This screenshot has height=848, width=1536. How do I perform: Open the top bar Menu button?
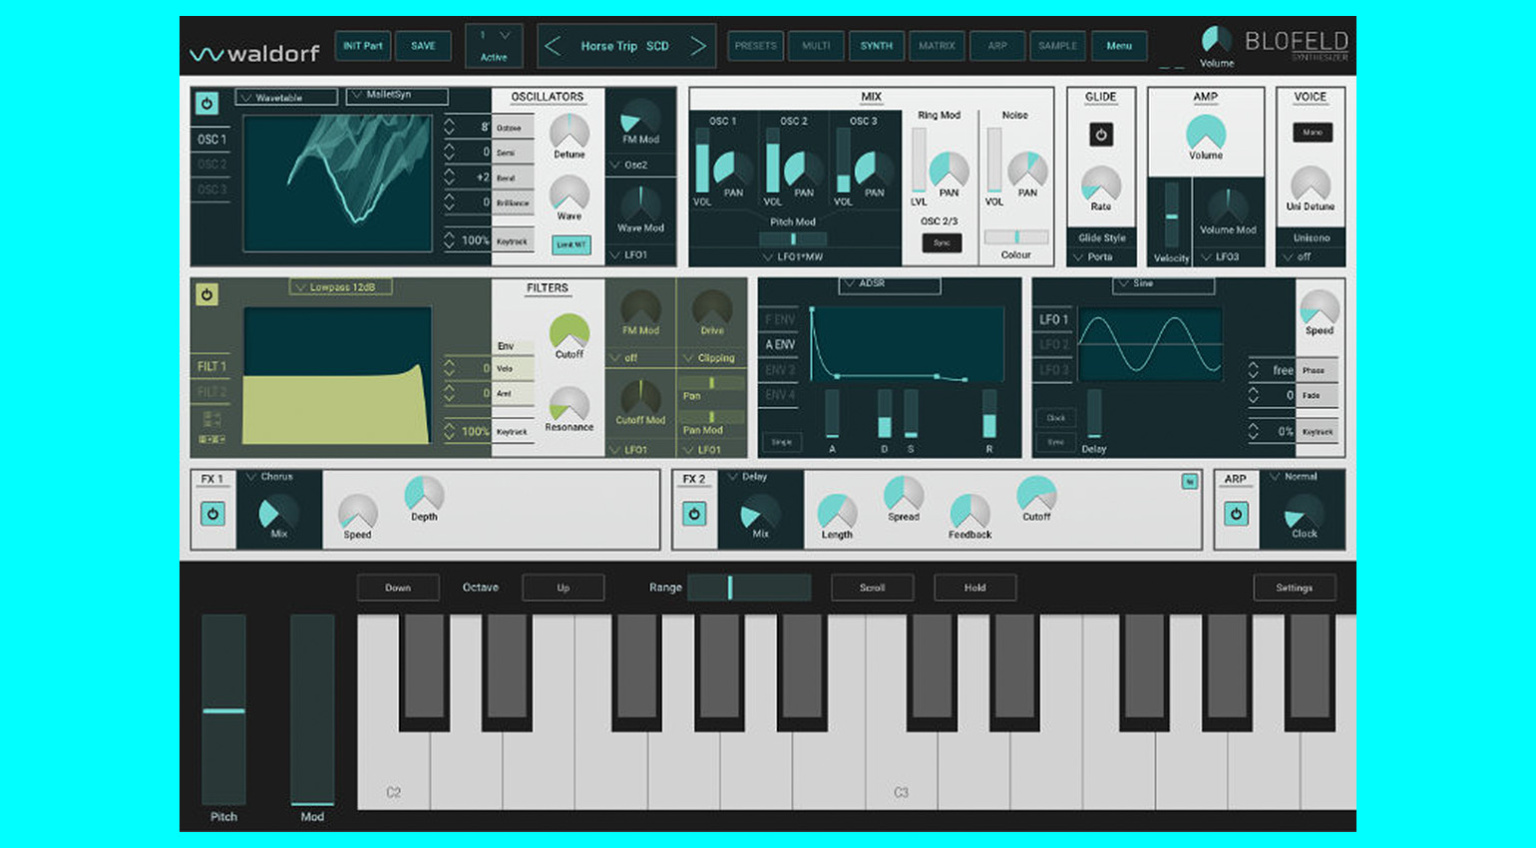coord(1119,46)
